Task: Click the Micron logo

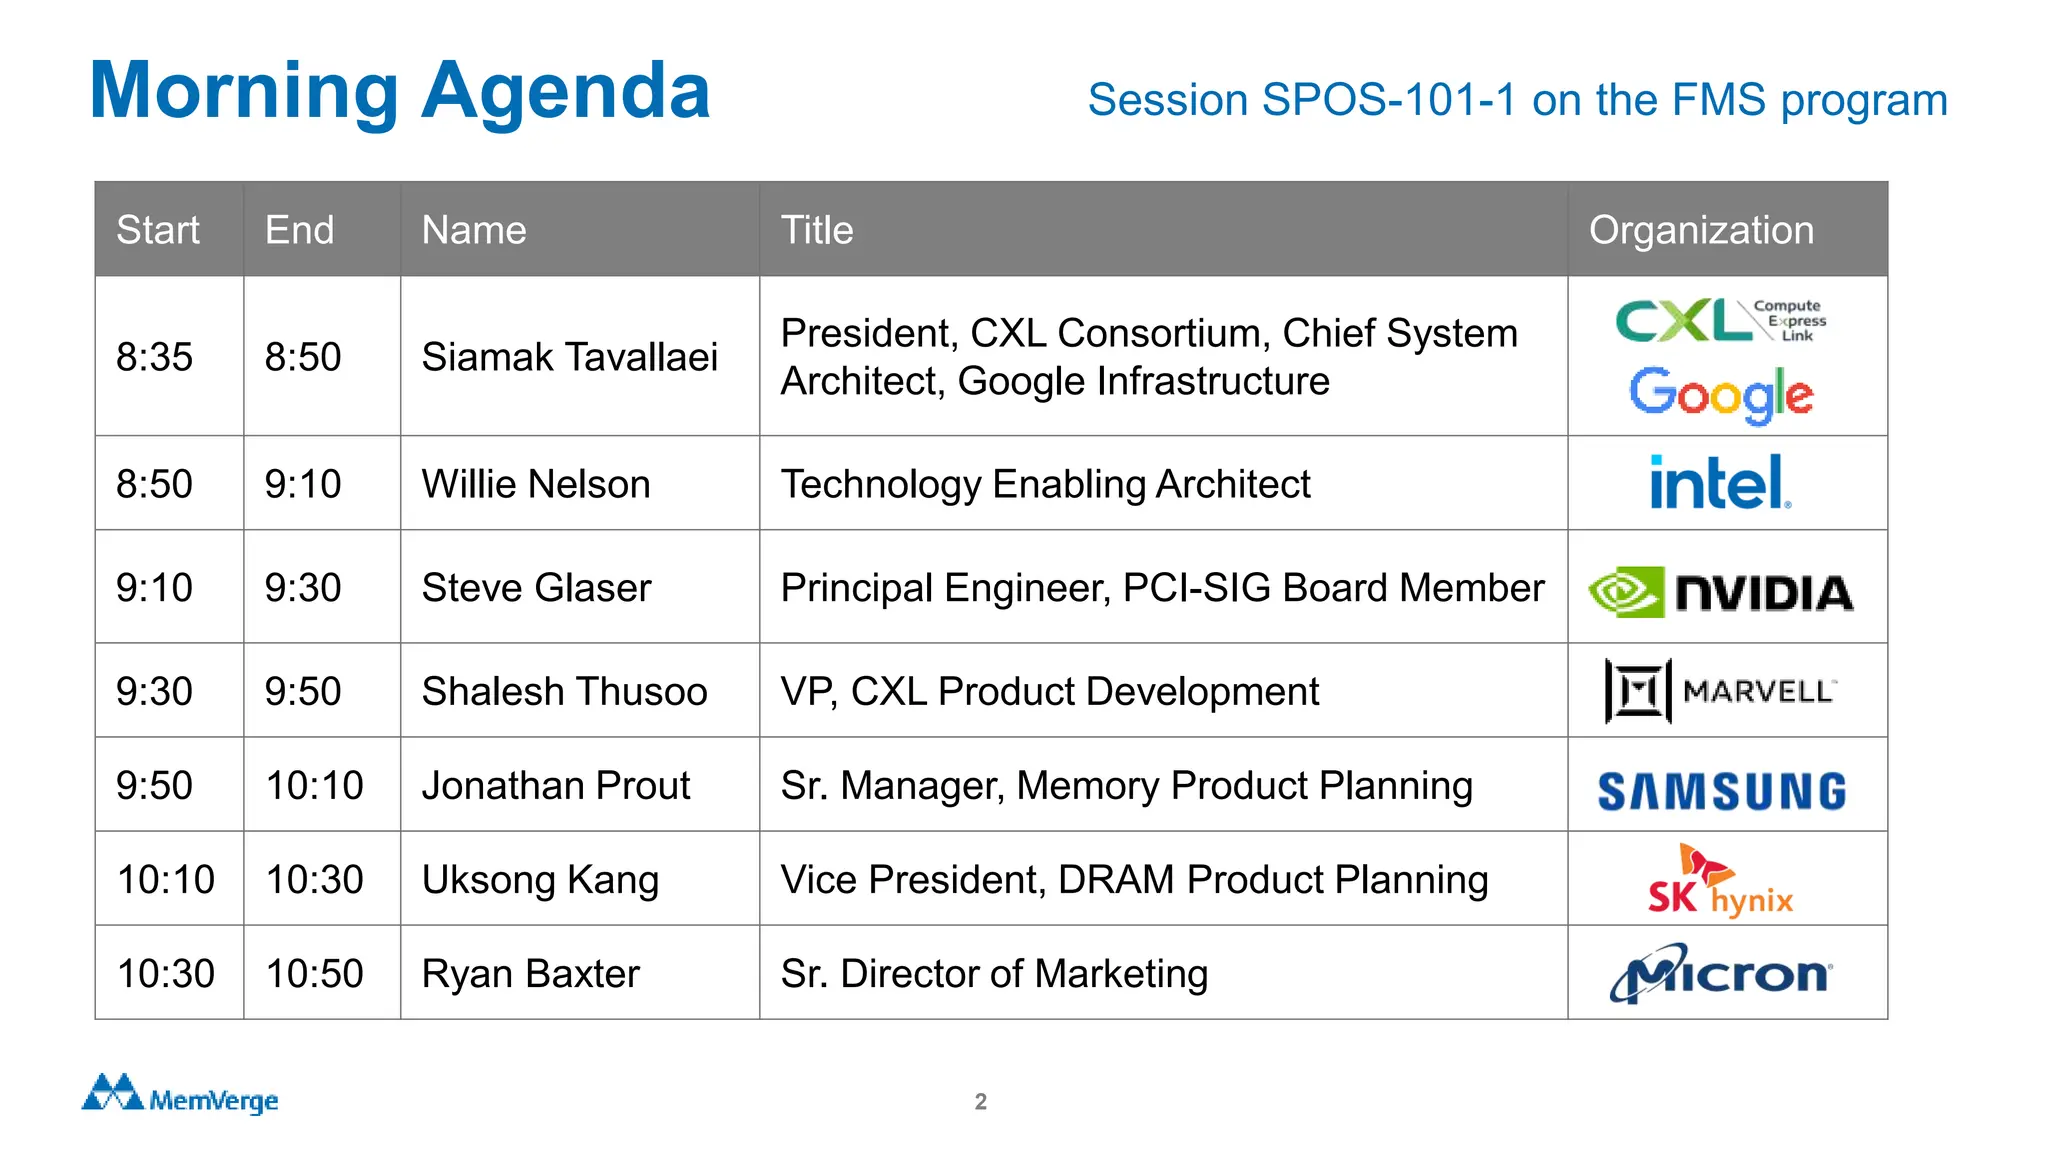Action: (x=1721, y=973)
